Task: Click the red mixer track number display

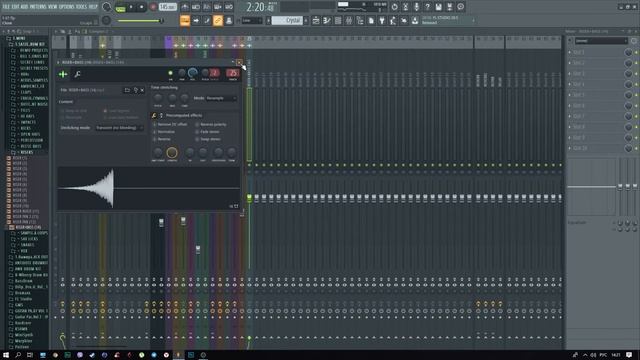Action: tap(233, 73)
